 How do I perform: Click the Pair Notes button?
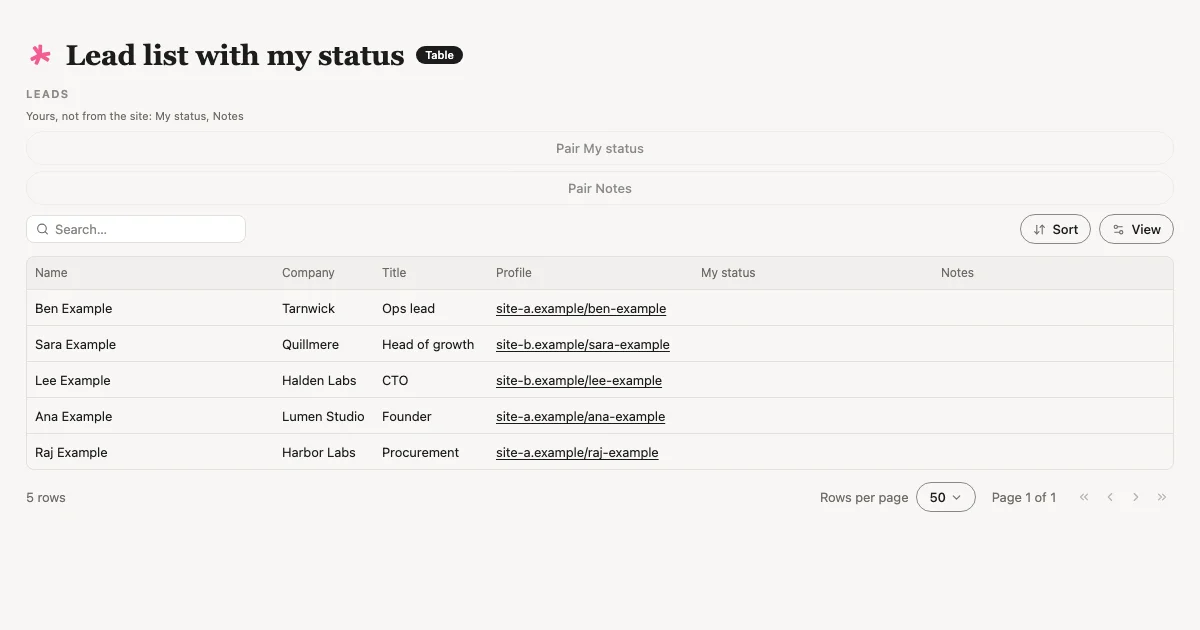[600, 188]
